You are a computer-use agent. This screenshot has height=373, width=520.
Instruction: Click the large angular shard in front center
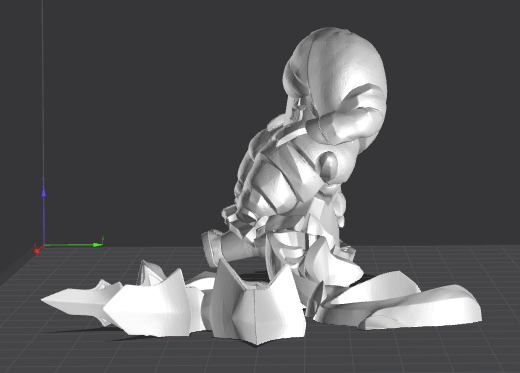(x=258, y=302)
